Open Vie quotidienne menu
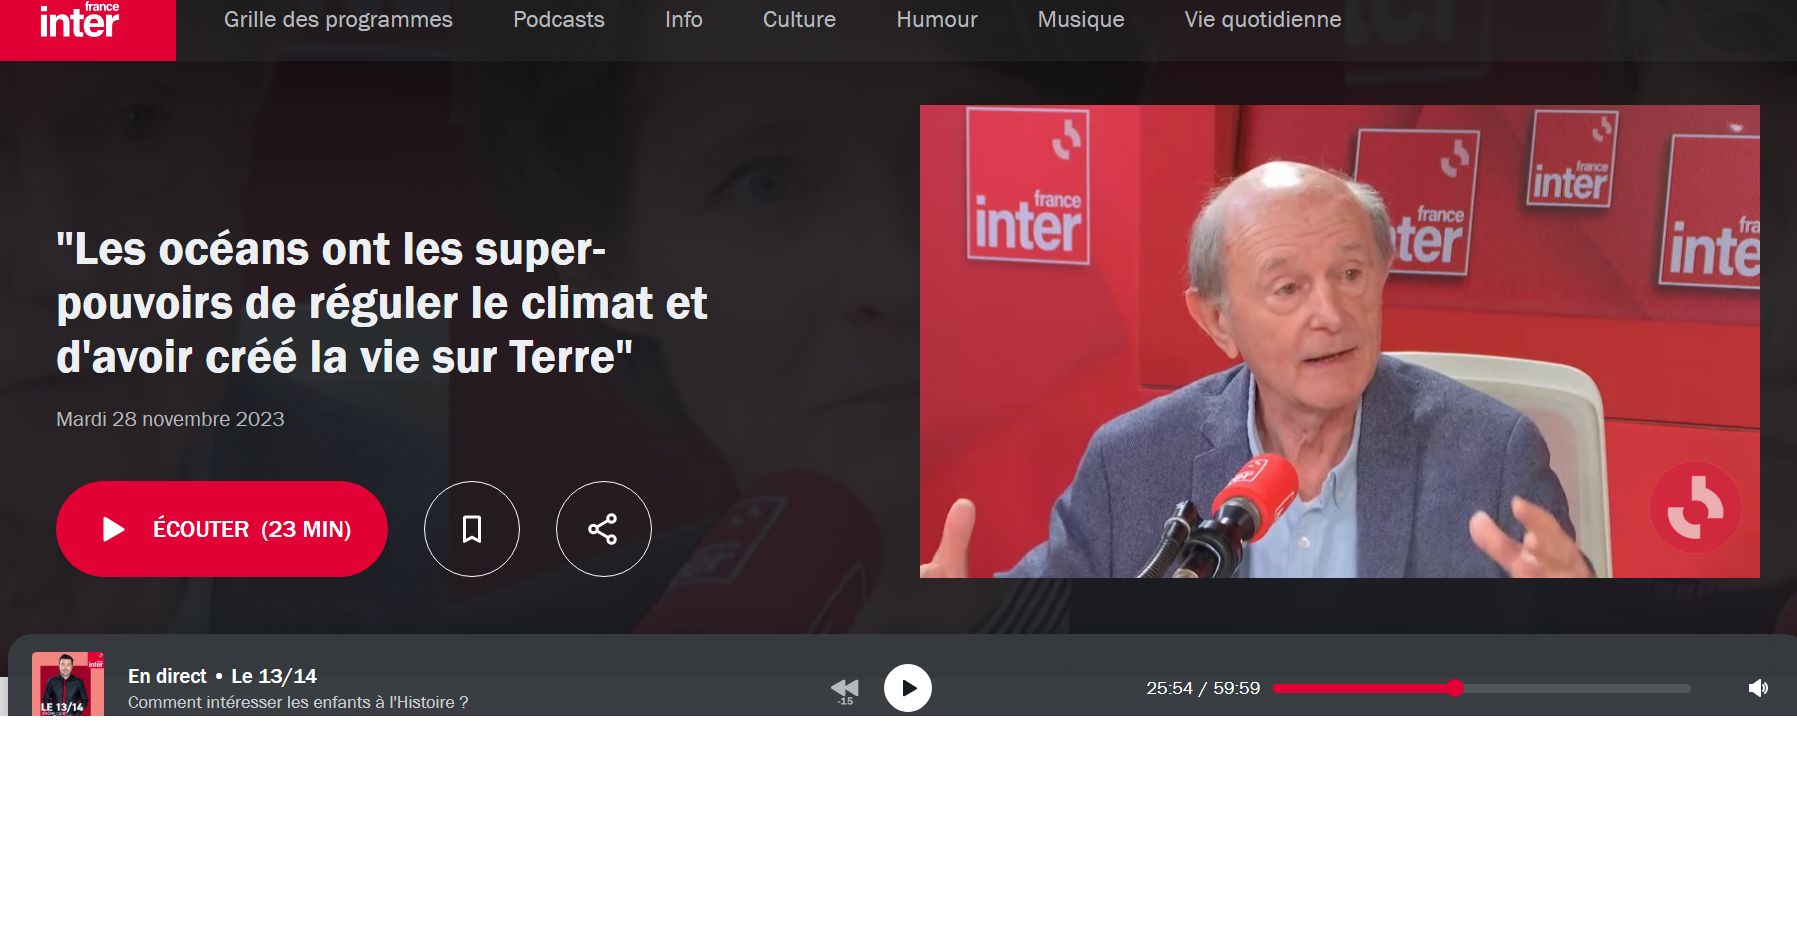The image size is (1797, 939). pyautogui.click(x=1263, y=20)
